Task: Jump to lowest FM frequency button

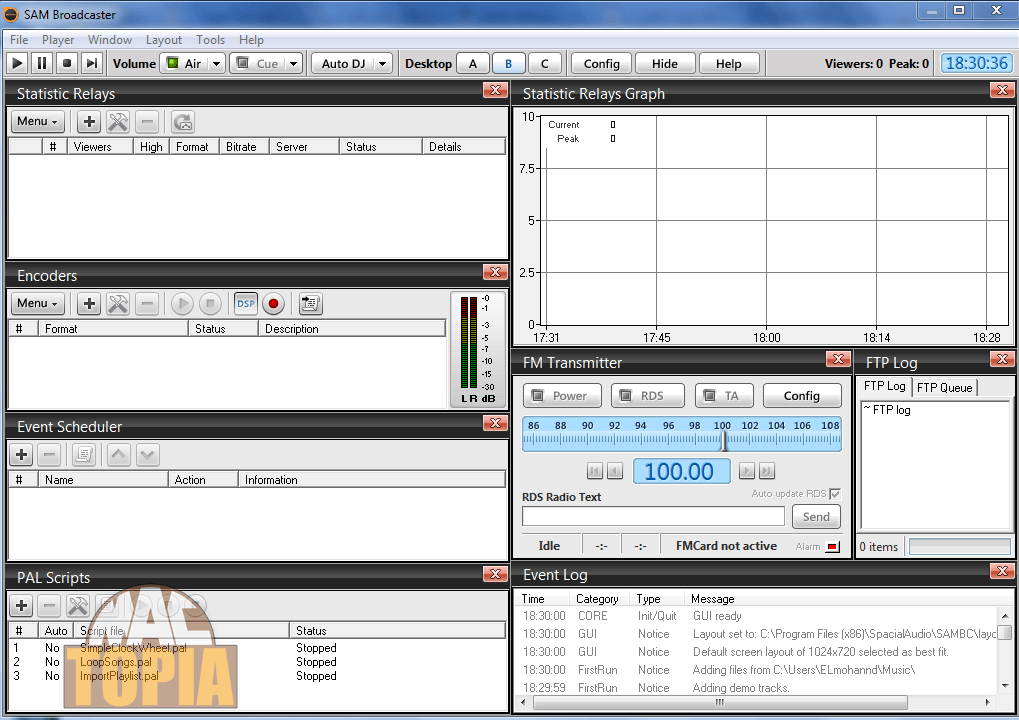Action: coord(594,471)
